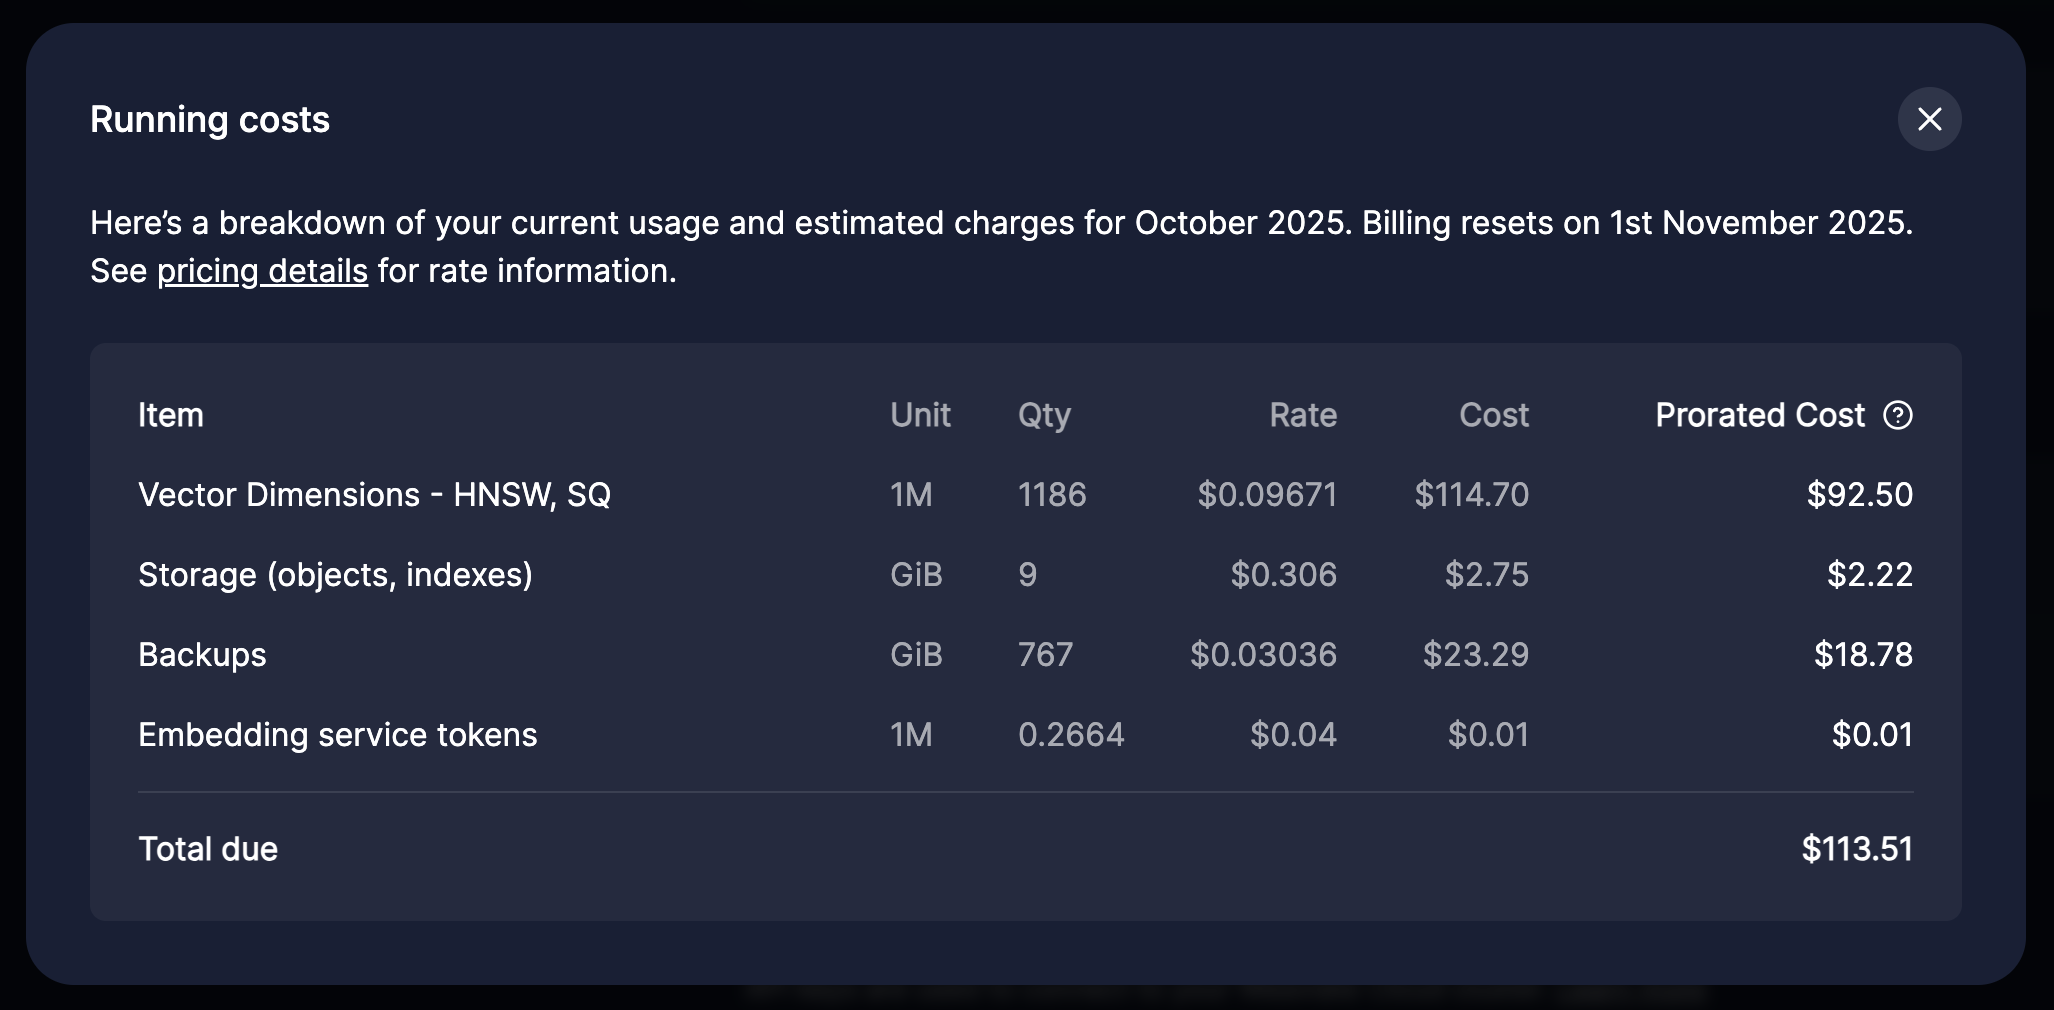Select the Backups line item

coord(202,654)
